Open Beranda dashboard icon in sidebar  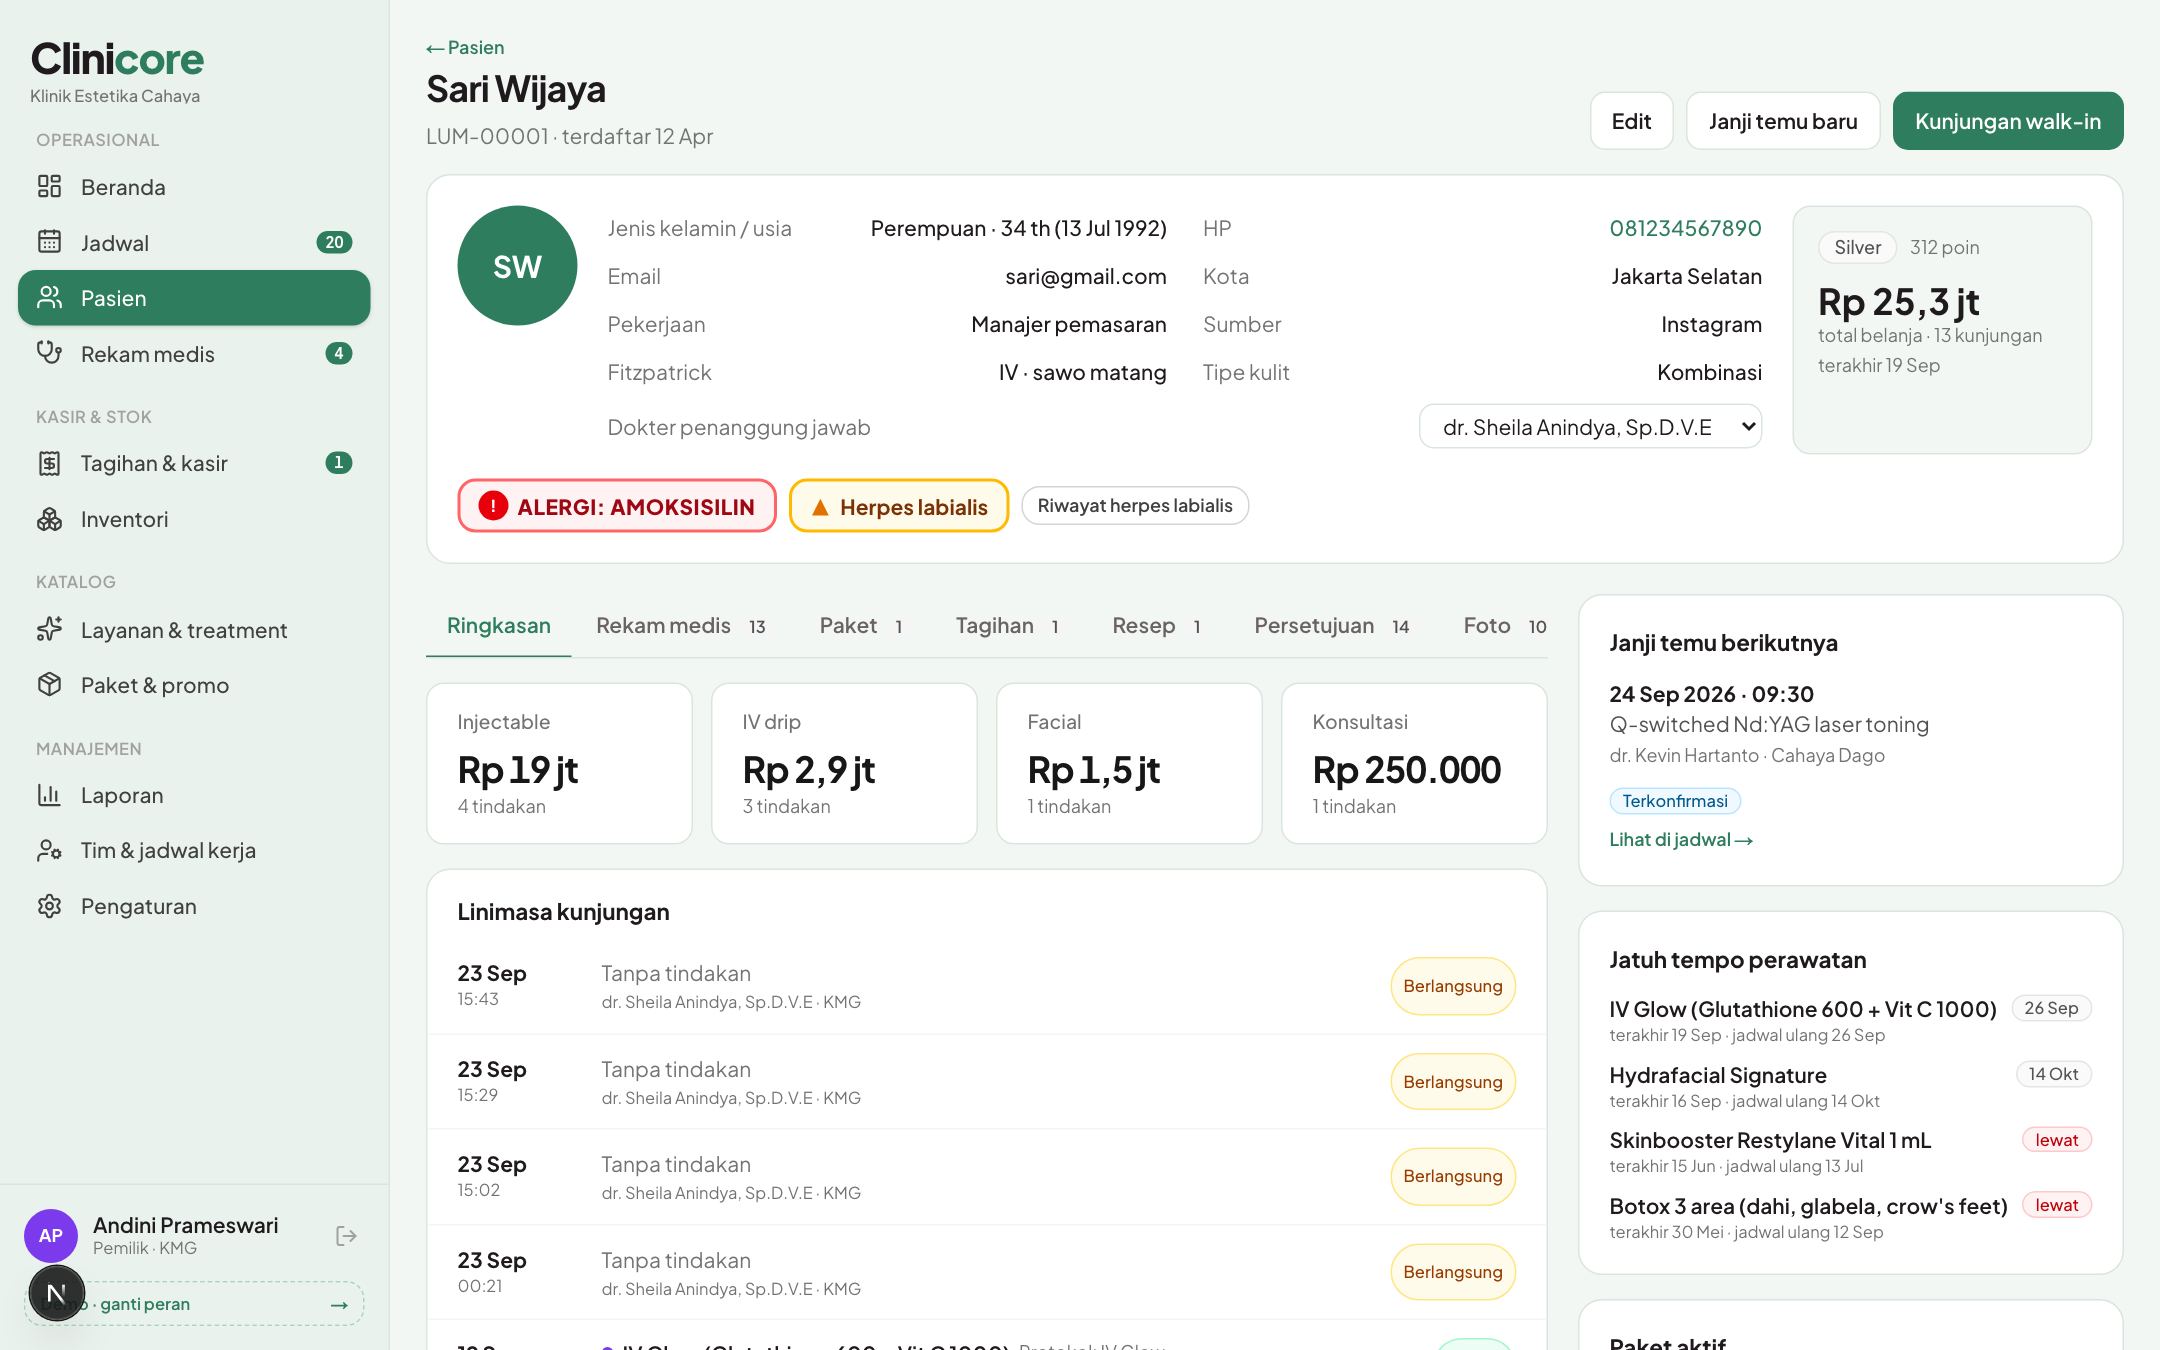(49, 187)
